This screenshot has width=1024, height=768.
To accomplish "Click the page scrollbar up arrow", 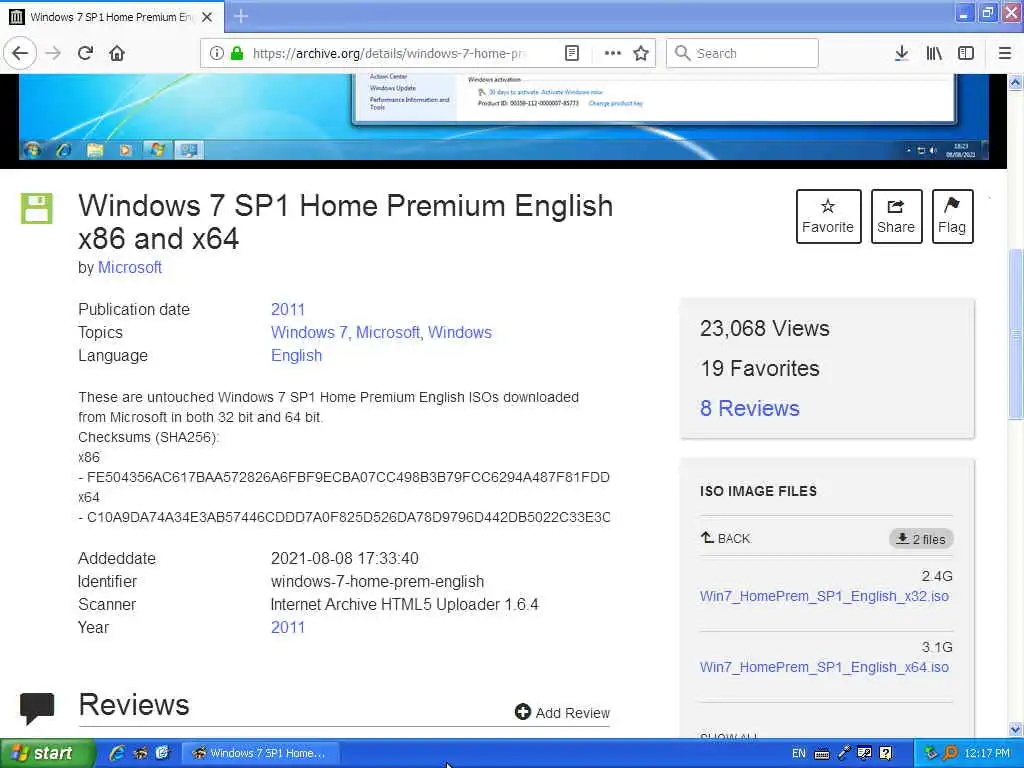I will [1015, 83].
